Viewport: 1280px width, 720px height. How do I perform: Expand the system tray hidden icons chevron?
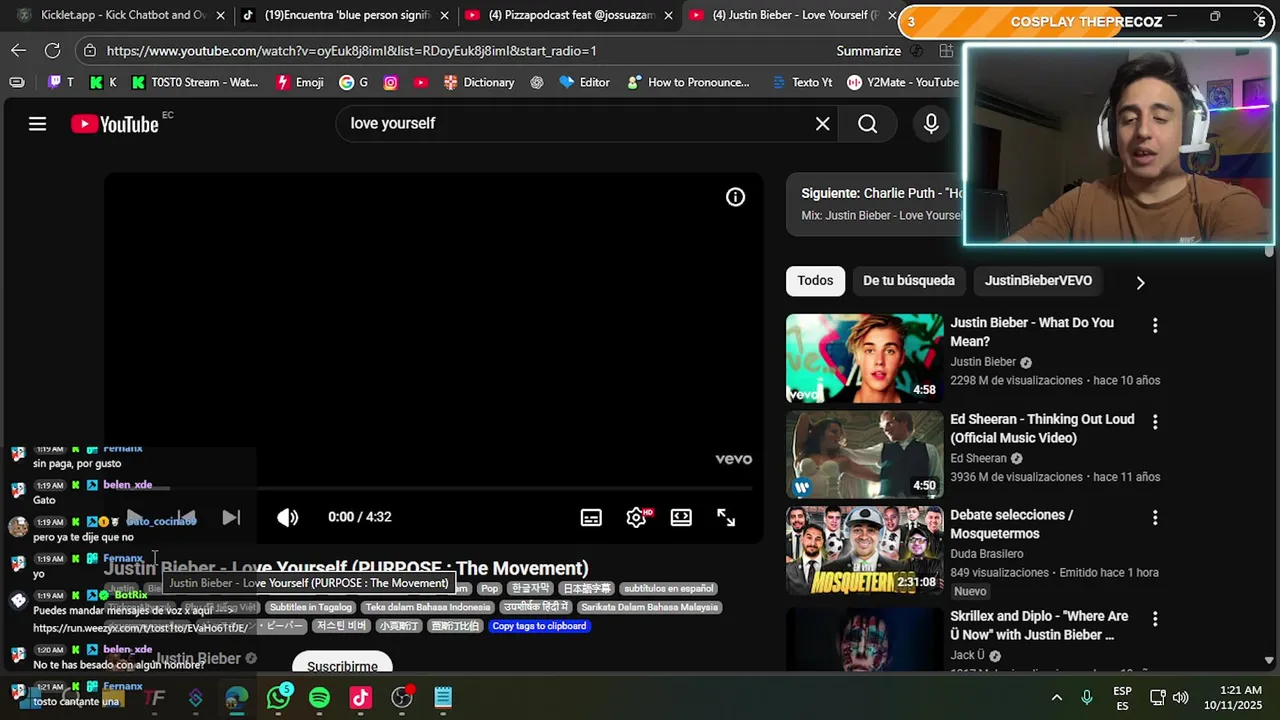tap(1056, 697)
